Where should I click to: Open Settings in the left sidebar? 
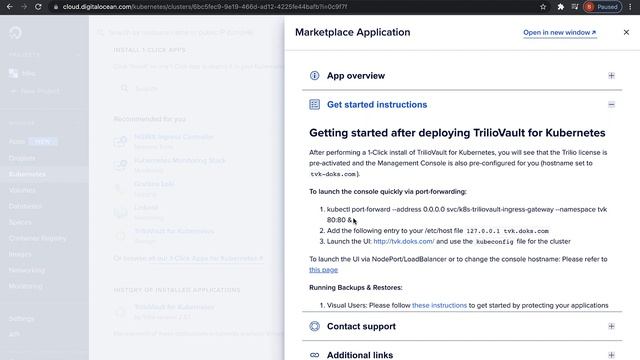coord(21,318)
